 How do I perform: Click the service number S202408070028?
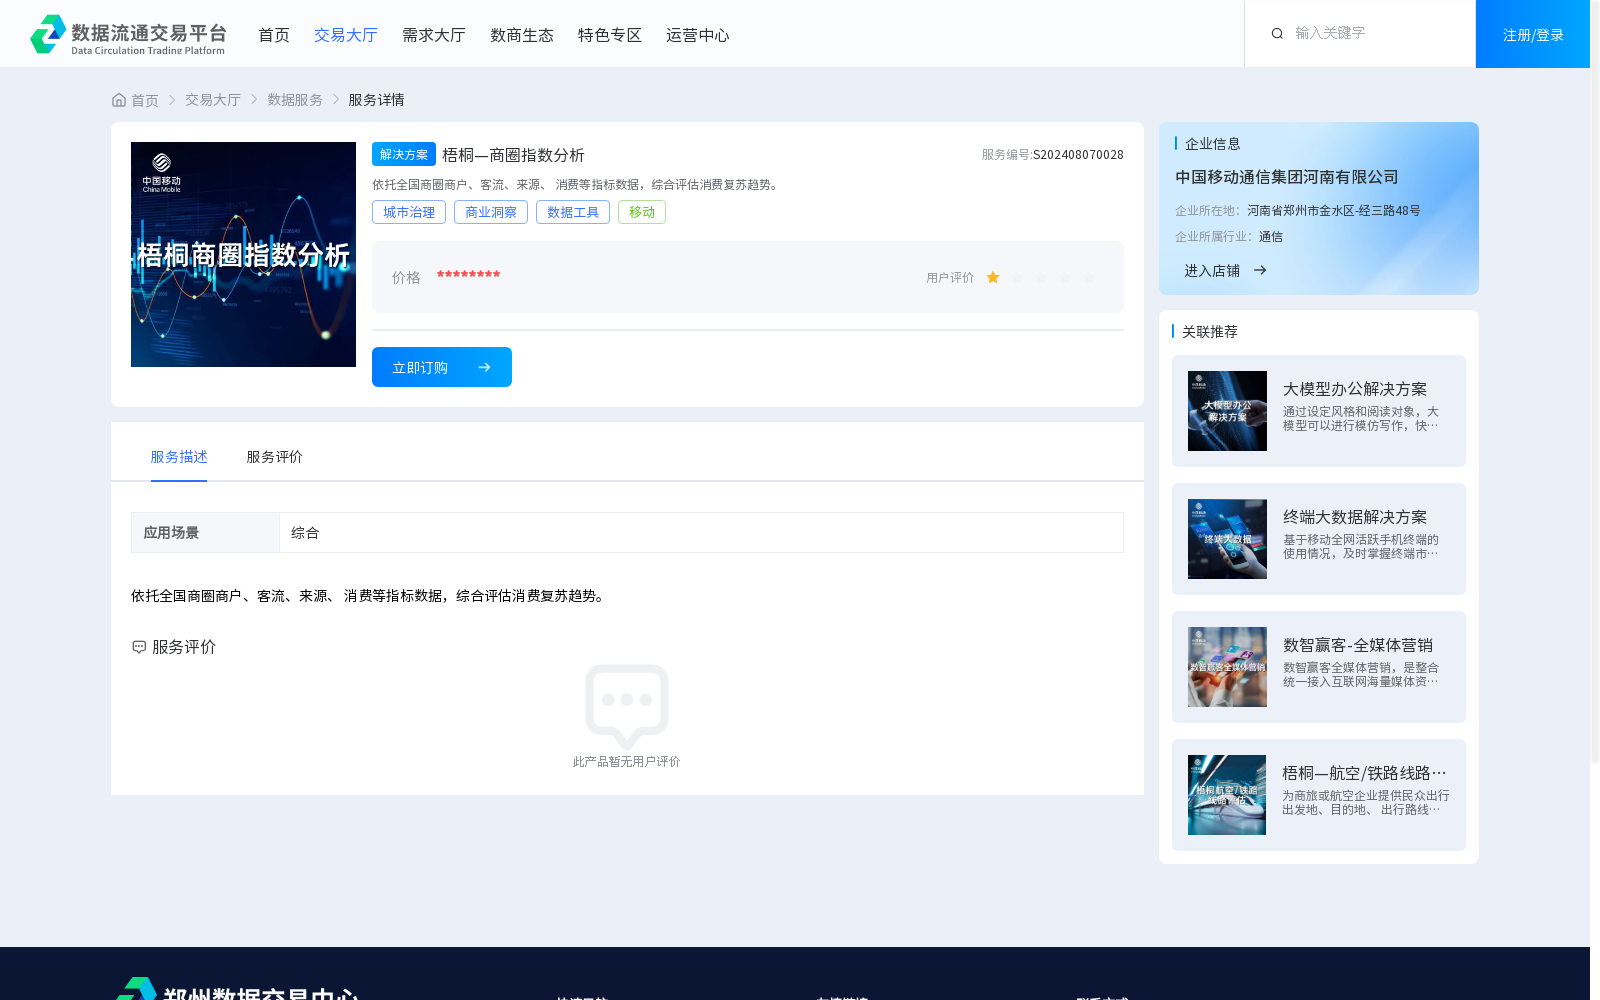[1078, 155]
